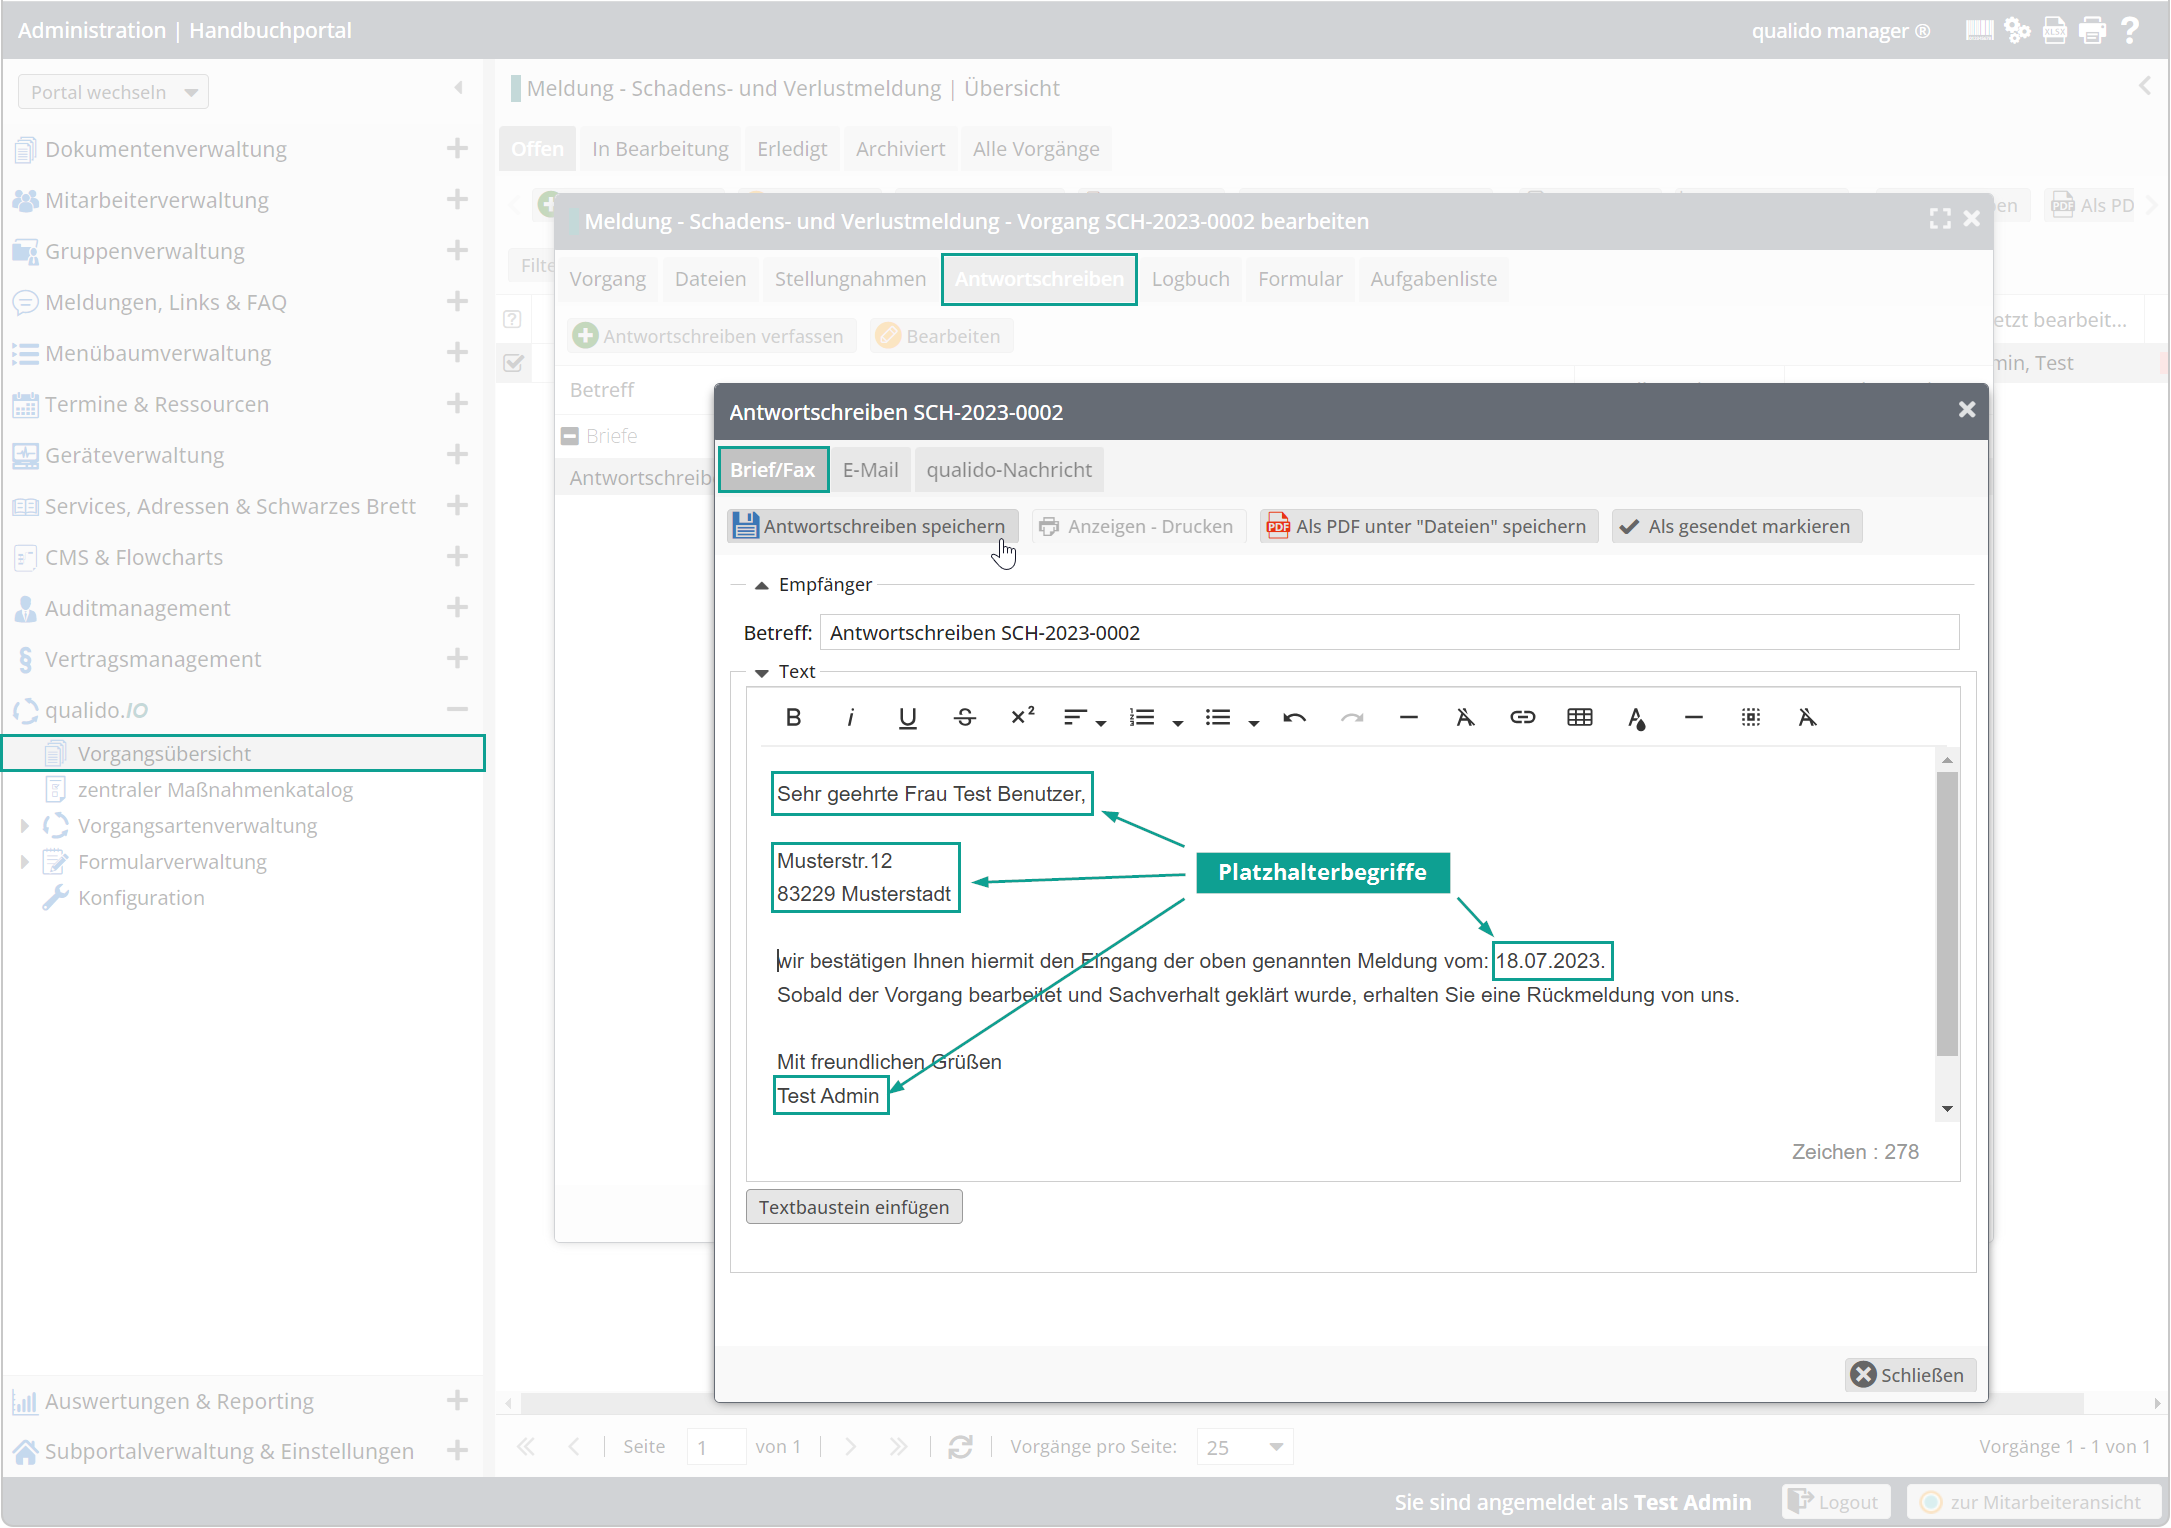This screenshot has width=2171, height=1528.
Task: Toggle fullscreen of Vorgang bearbeiten dialog
Action: pyautogui.click(x=1940, y=219)
